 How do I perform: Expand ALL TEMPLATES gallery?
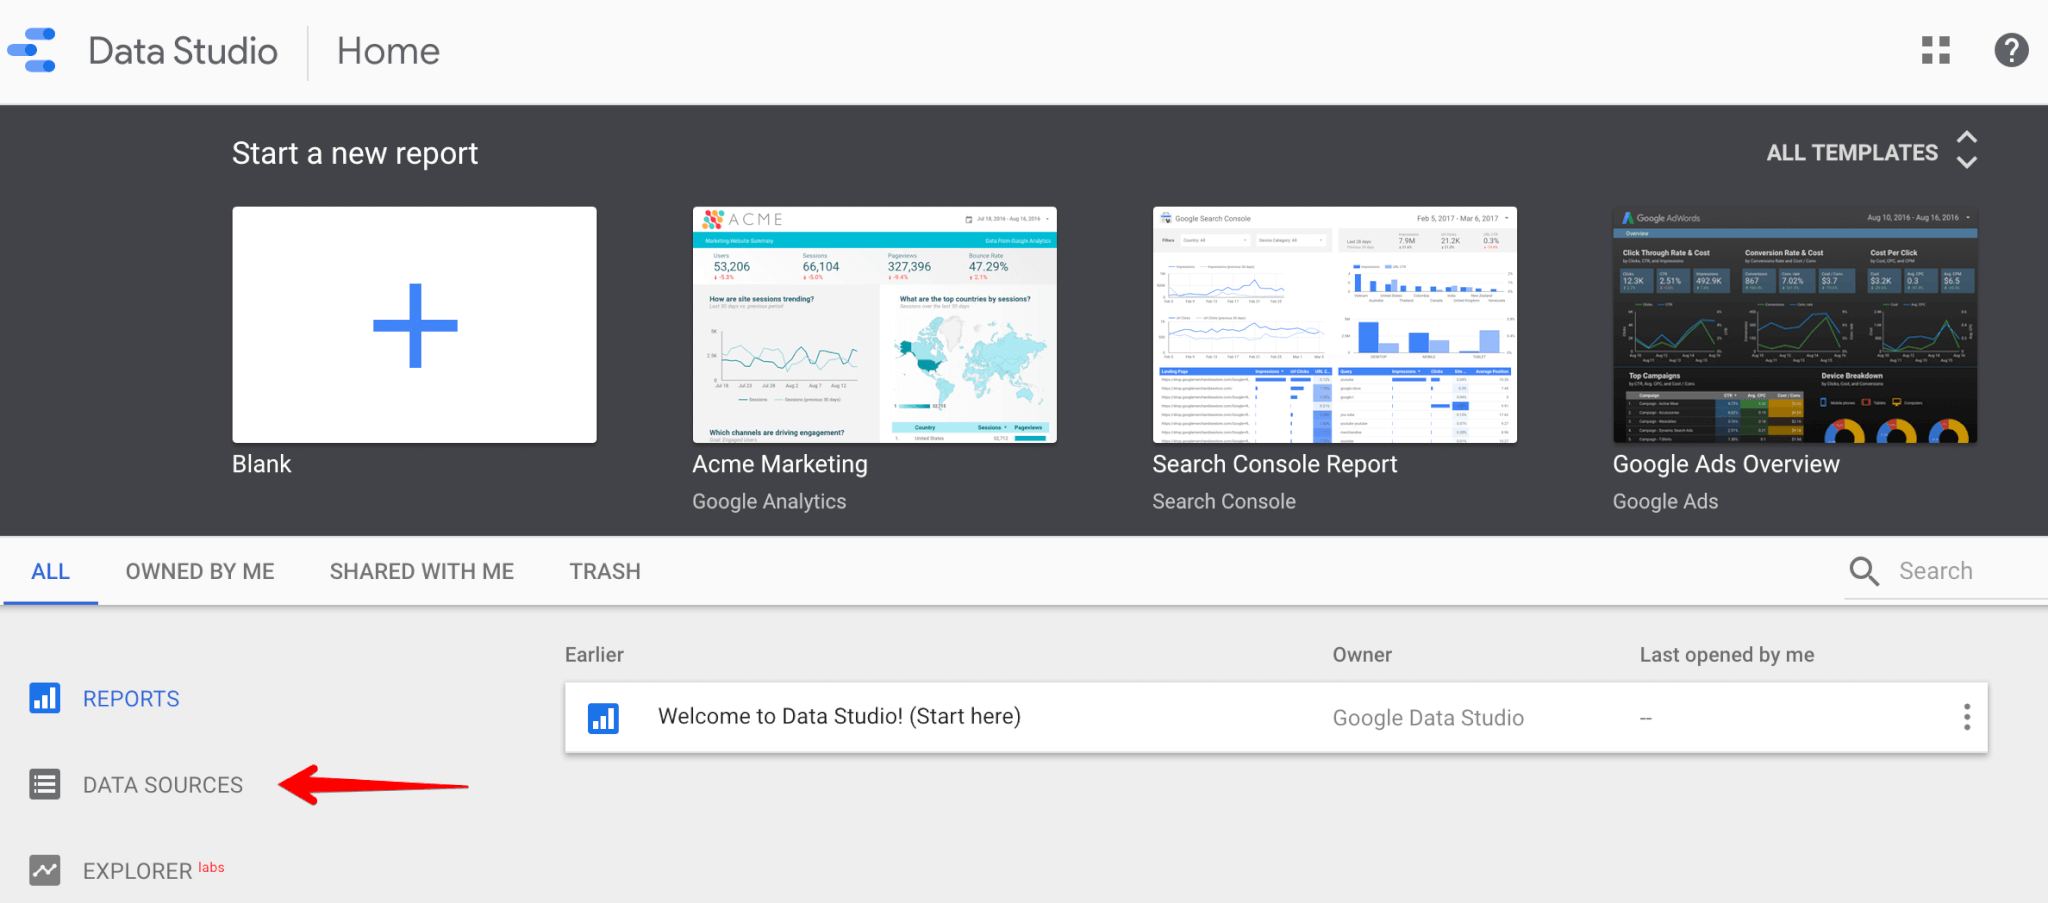pyautogui.click(x=1852, y=153)
